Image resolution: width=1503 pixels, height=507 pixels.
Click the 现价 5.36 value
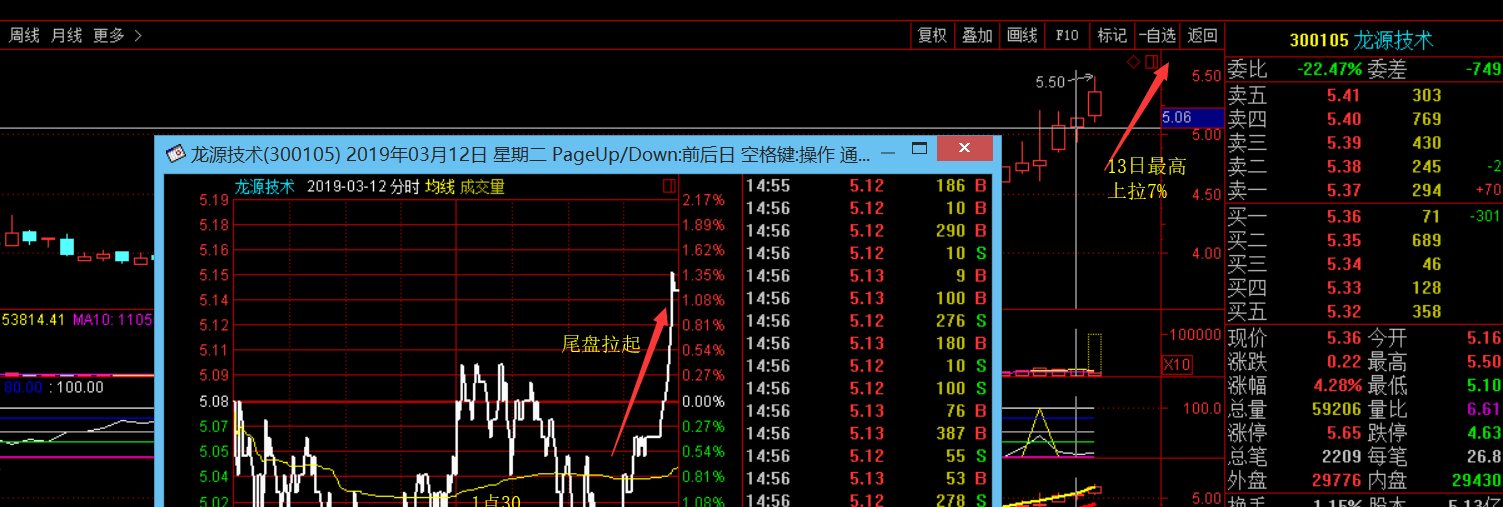(x=1344, y=338)
